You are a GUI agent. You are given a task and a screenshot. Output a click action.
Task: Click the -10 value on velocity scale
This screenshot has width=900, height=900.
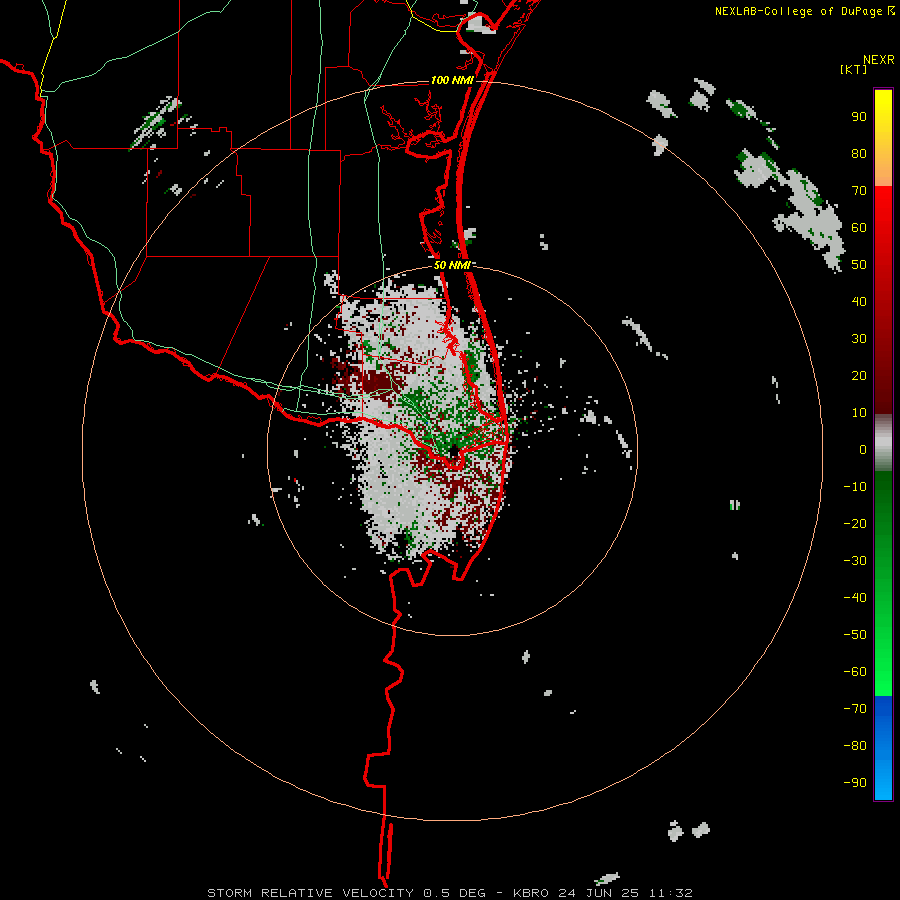(855, 487)
